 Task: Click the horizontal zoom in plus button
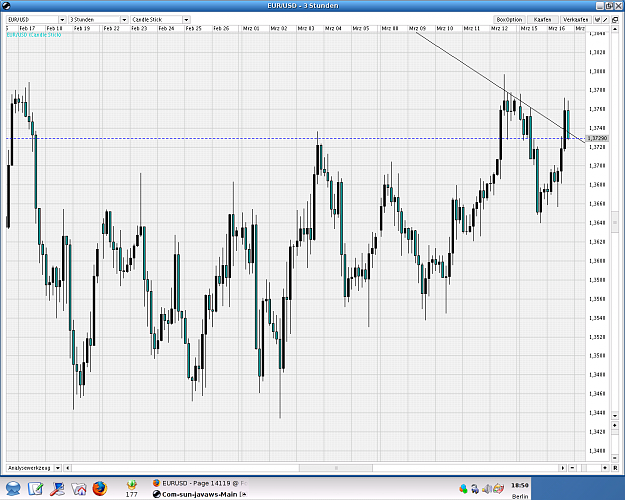coord(605,468)
